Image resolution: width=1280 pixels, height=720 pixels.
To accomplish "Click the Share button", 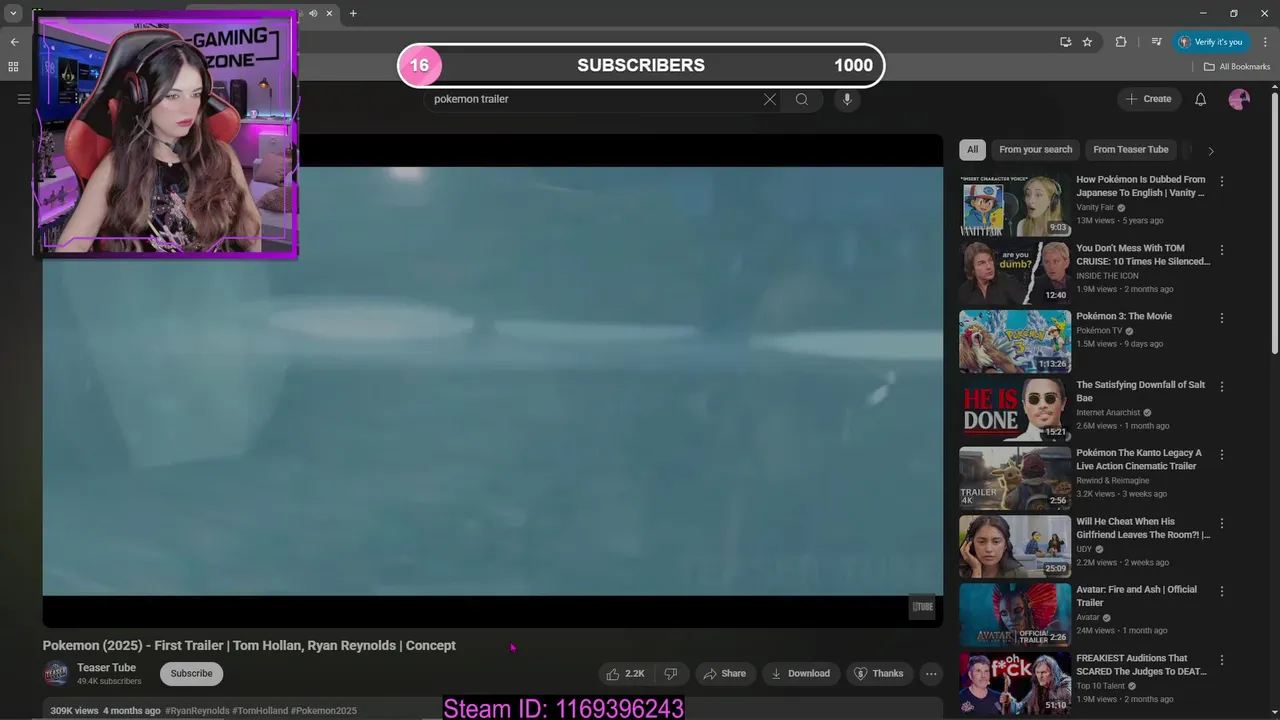I will pos(724,674).
